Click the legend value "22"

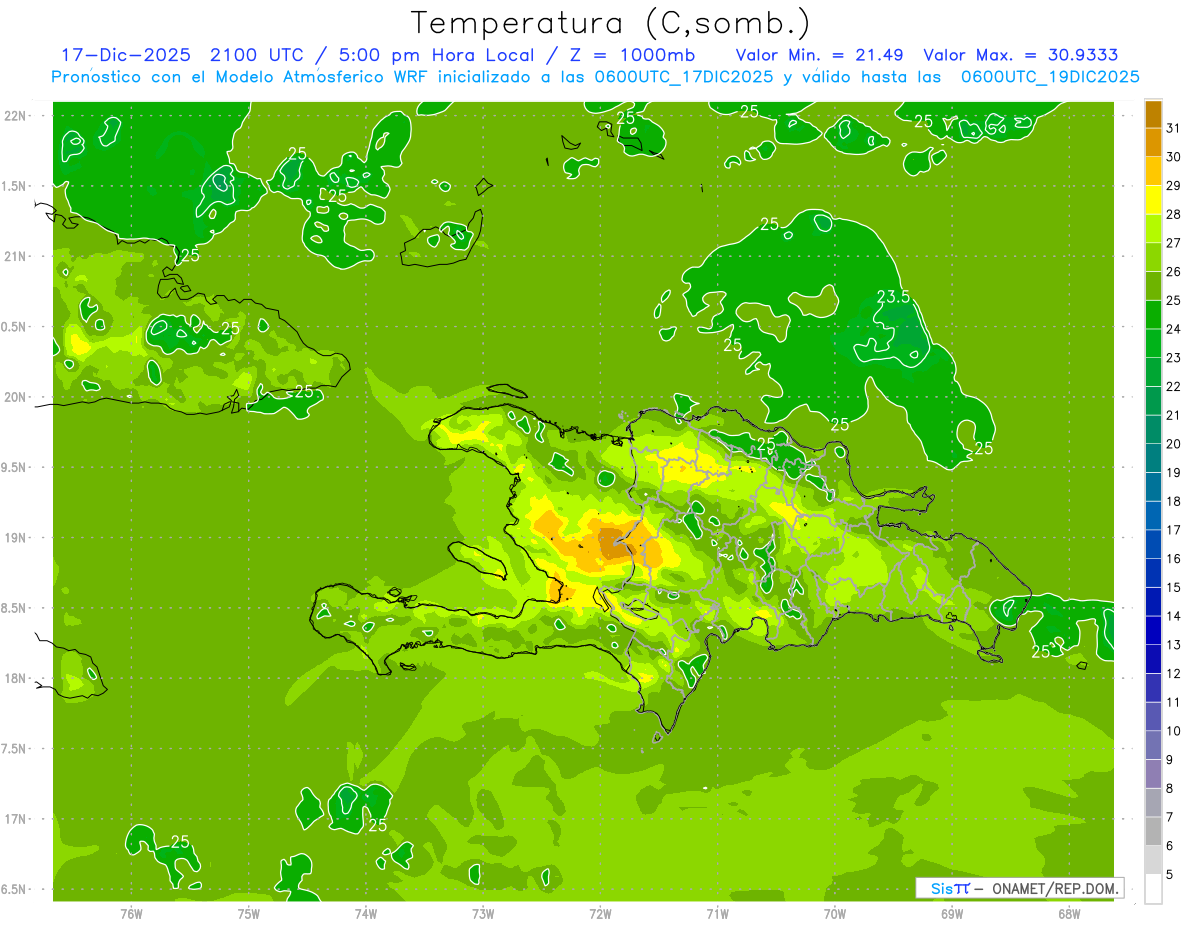coord(1173,386)
